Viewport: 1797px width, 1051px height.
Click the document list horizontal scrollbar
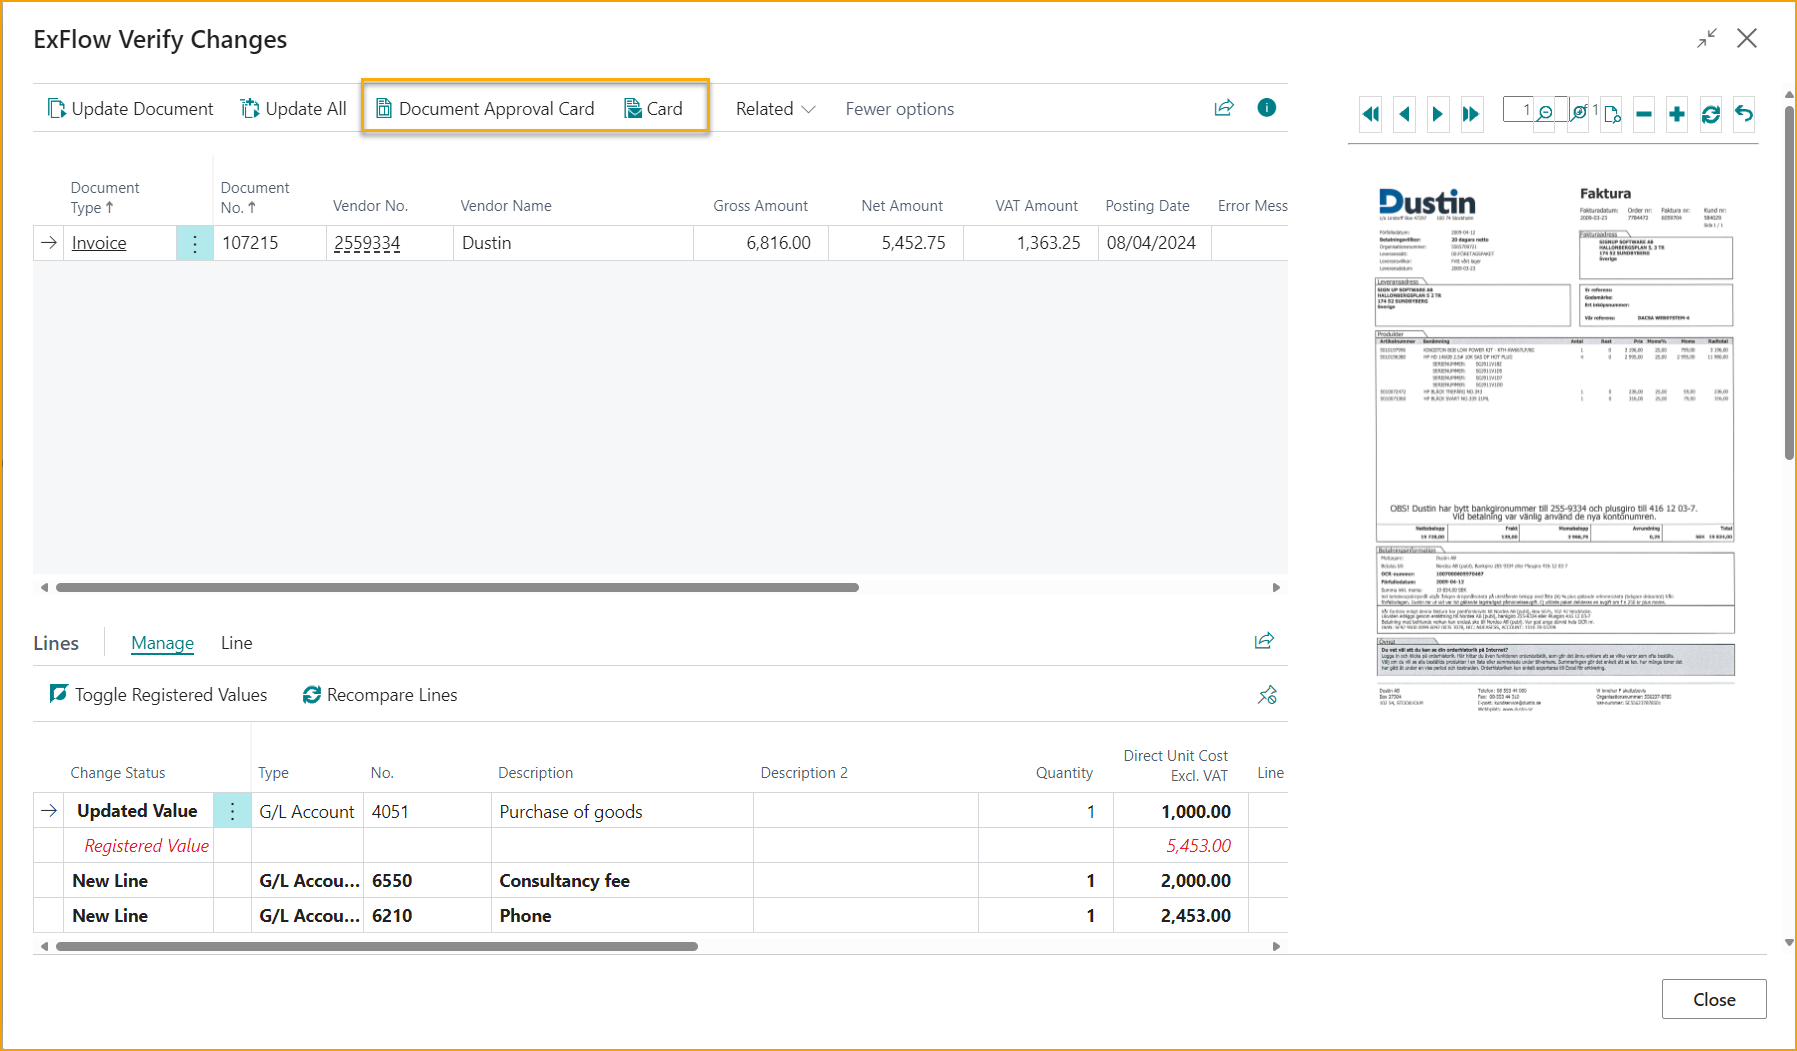coord(457,587)
